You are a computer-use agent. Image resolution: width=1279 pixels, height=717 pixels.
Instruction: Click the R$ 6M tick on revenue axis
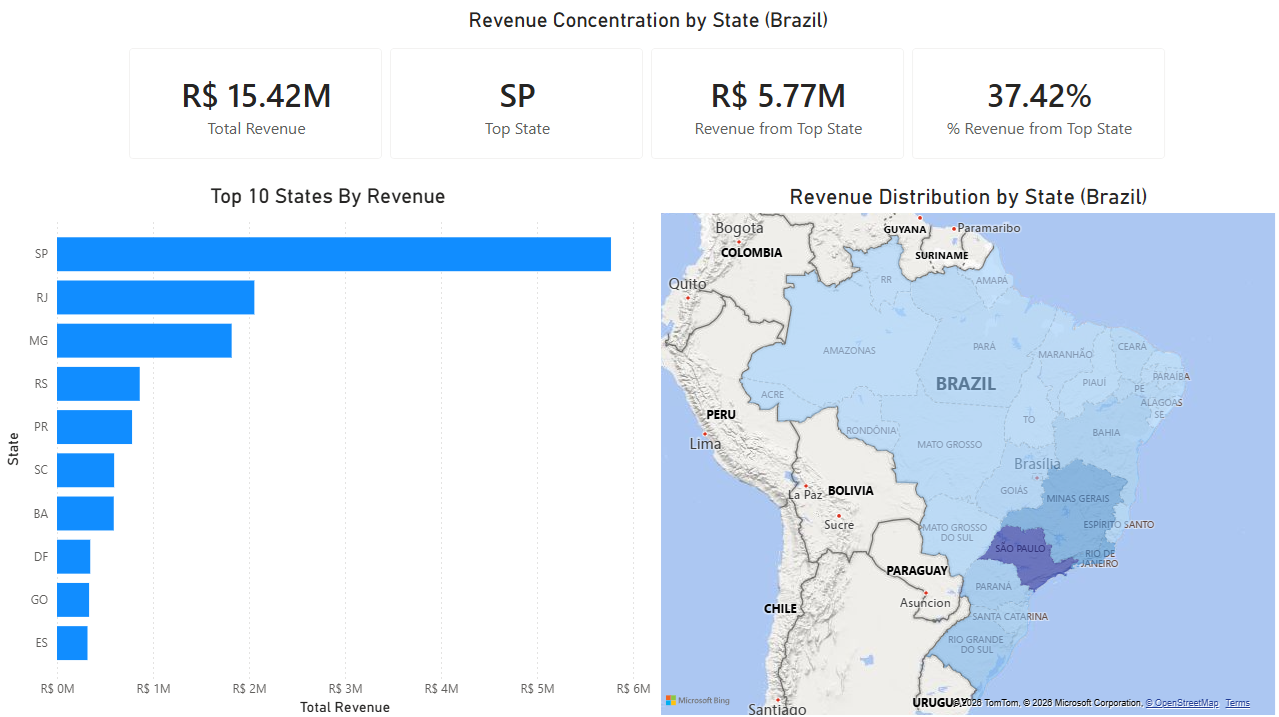point(633,689)
